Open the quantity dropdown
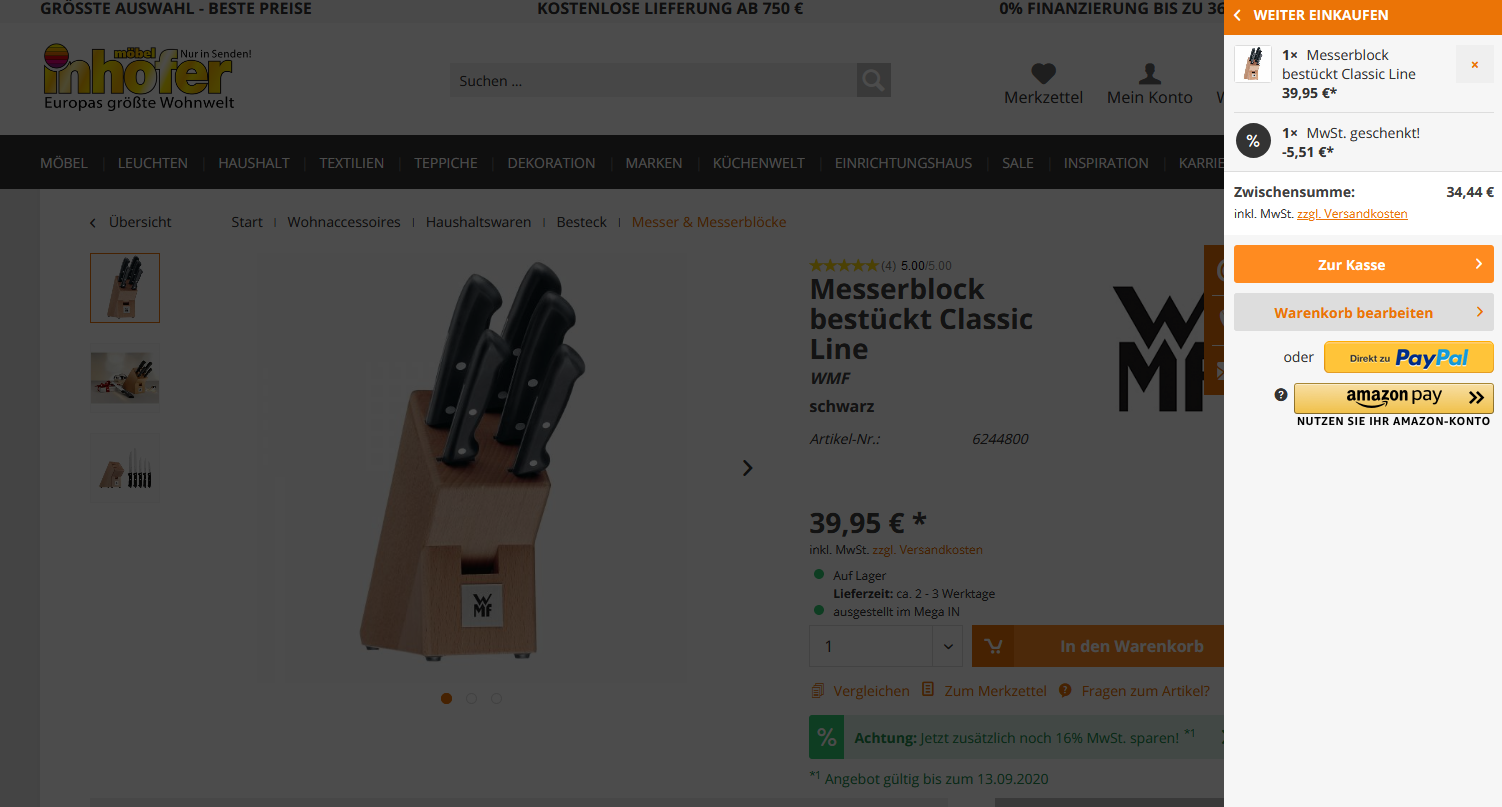The height and width of the screenshot is (807, 1502). (x=947, y=647)
